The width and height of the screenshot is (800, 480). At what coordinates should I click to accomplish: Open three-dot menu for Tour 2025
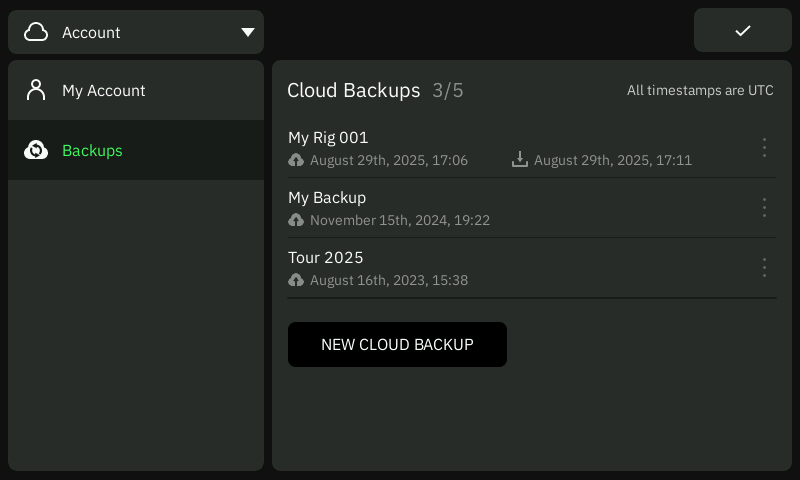(764, 268)
